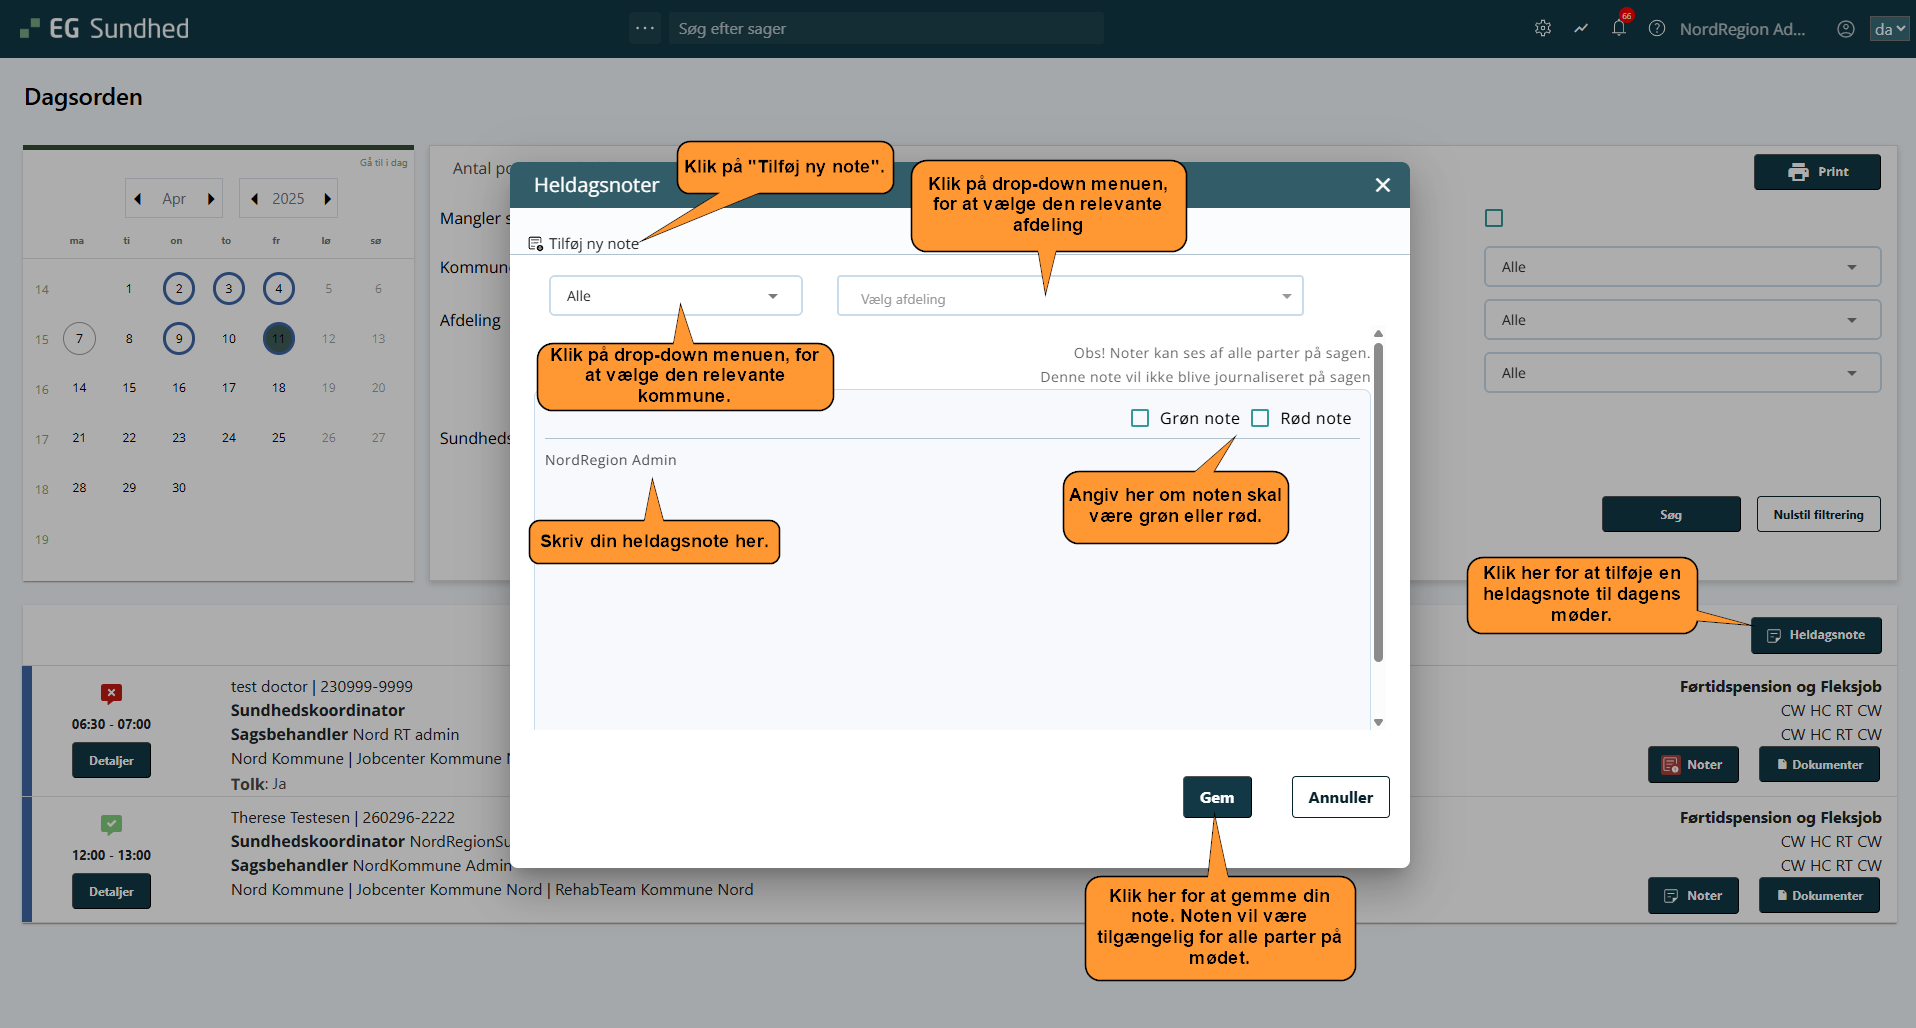Go to previous year in calendar
This screenshot has height=1028, width=1916.
tap(255, 199)
